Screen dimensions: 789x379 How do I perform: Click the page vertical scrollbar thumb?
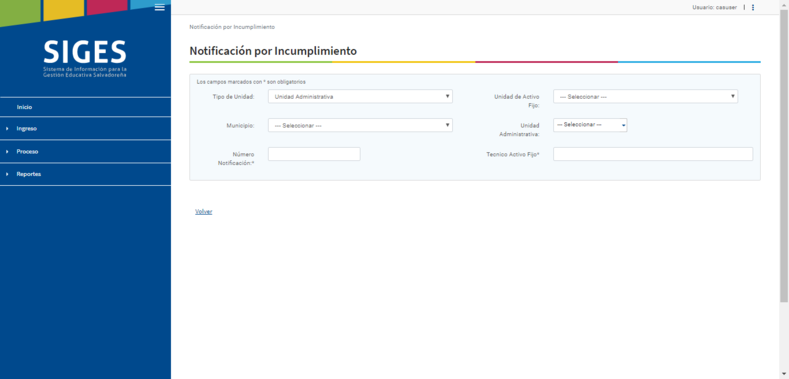coord(784,156)
